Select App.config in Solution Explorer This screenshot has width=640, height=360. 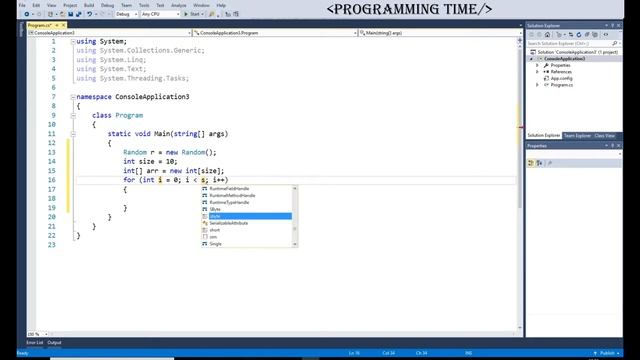pyautogui.click(x=561, y=78)
